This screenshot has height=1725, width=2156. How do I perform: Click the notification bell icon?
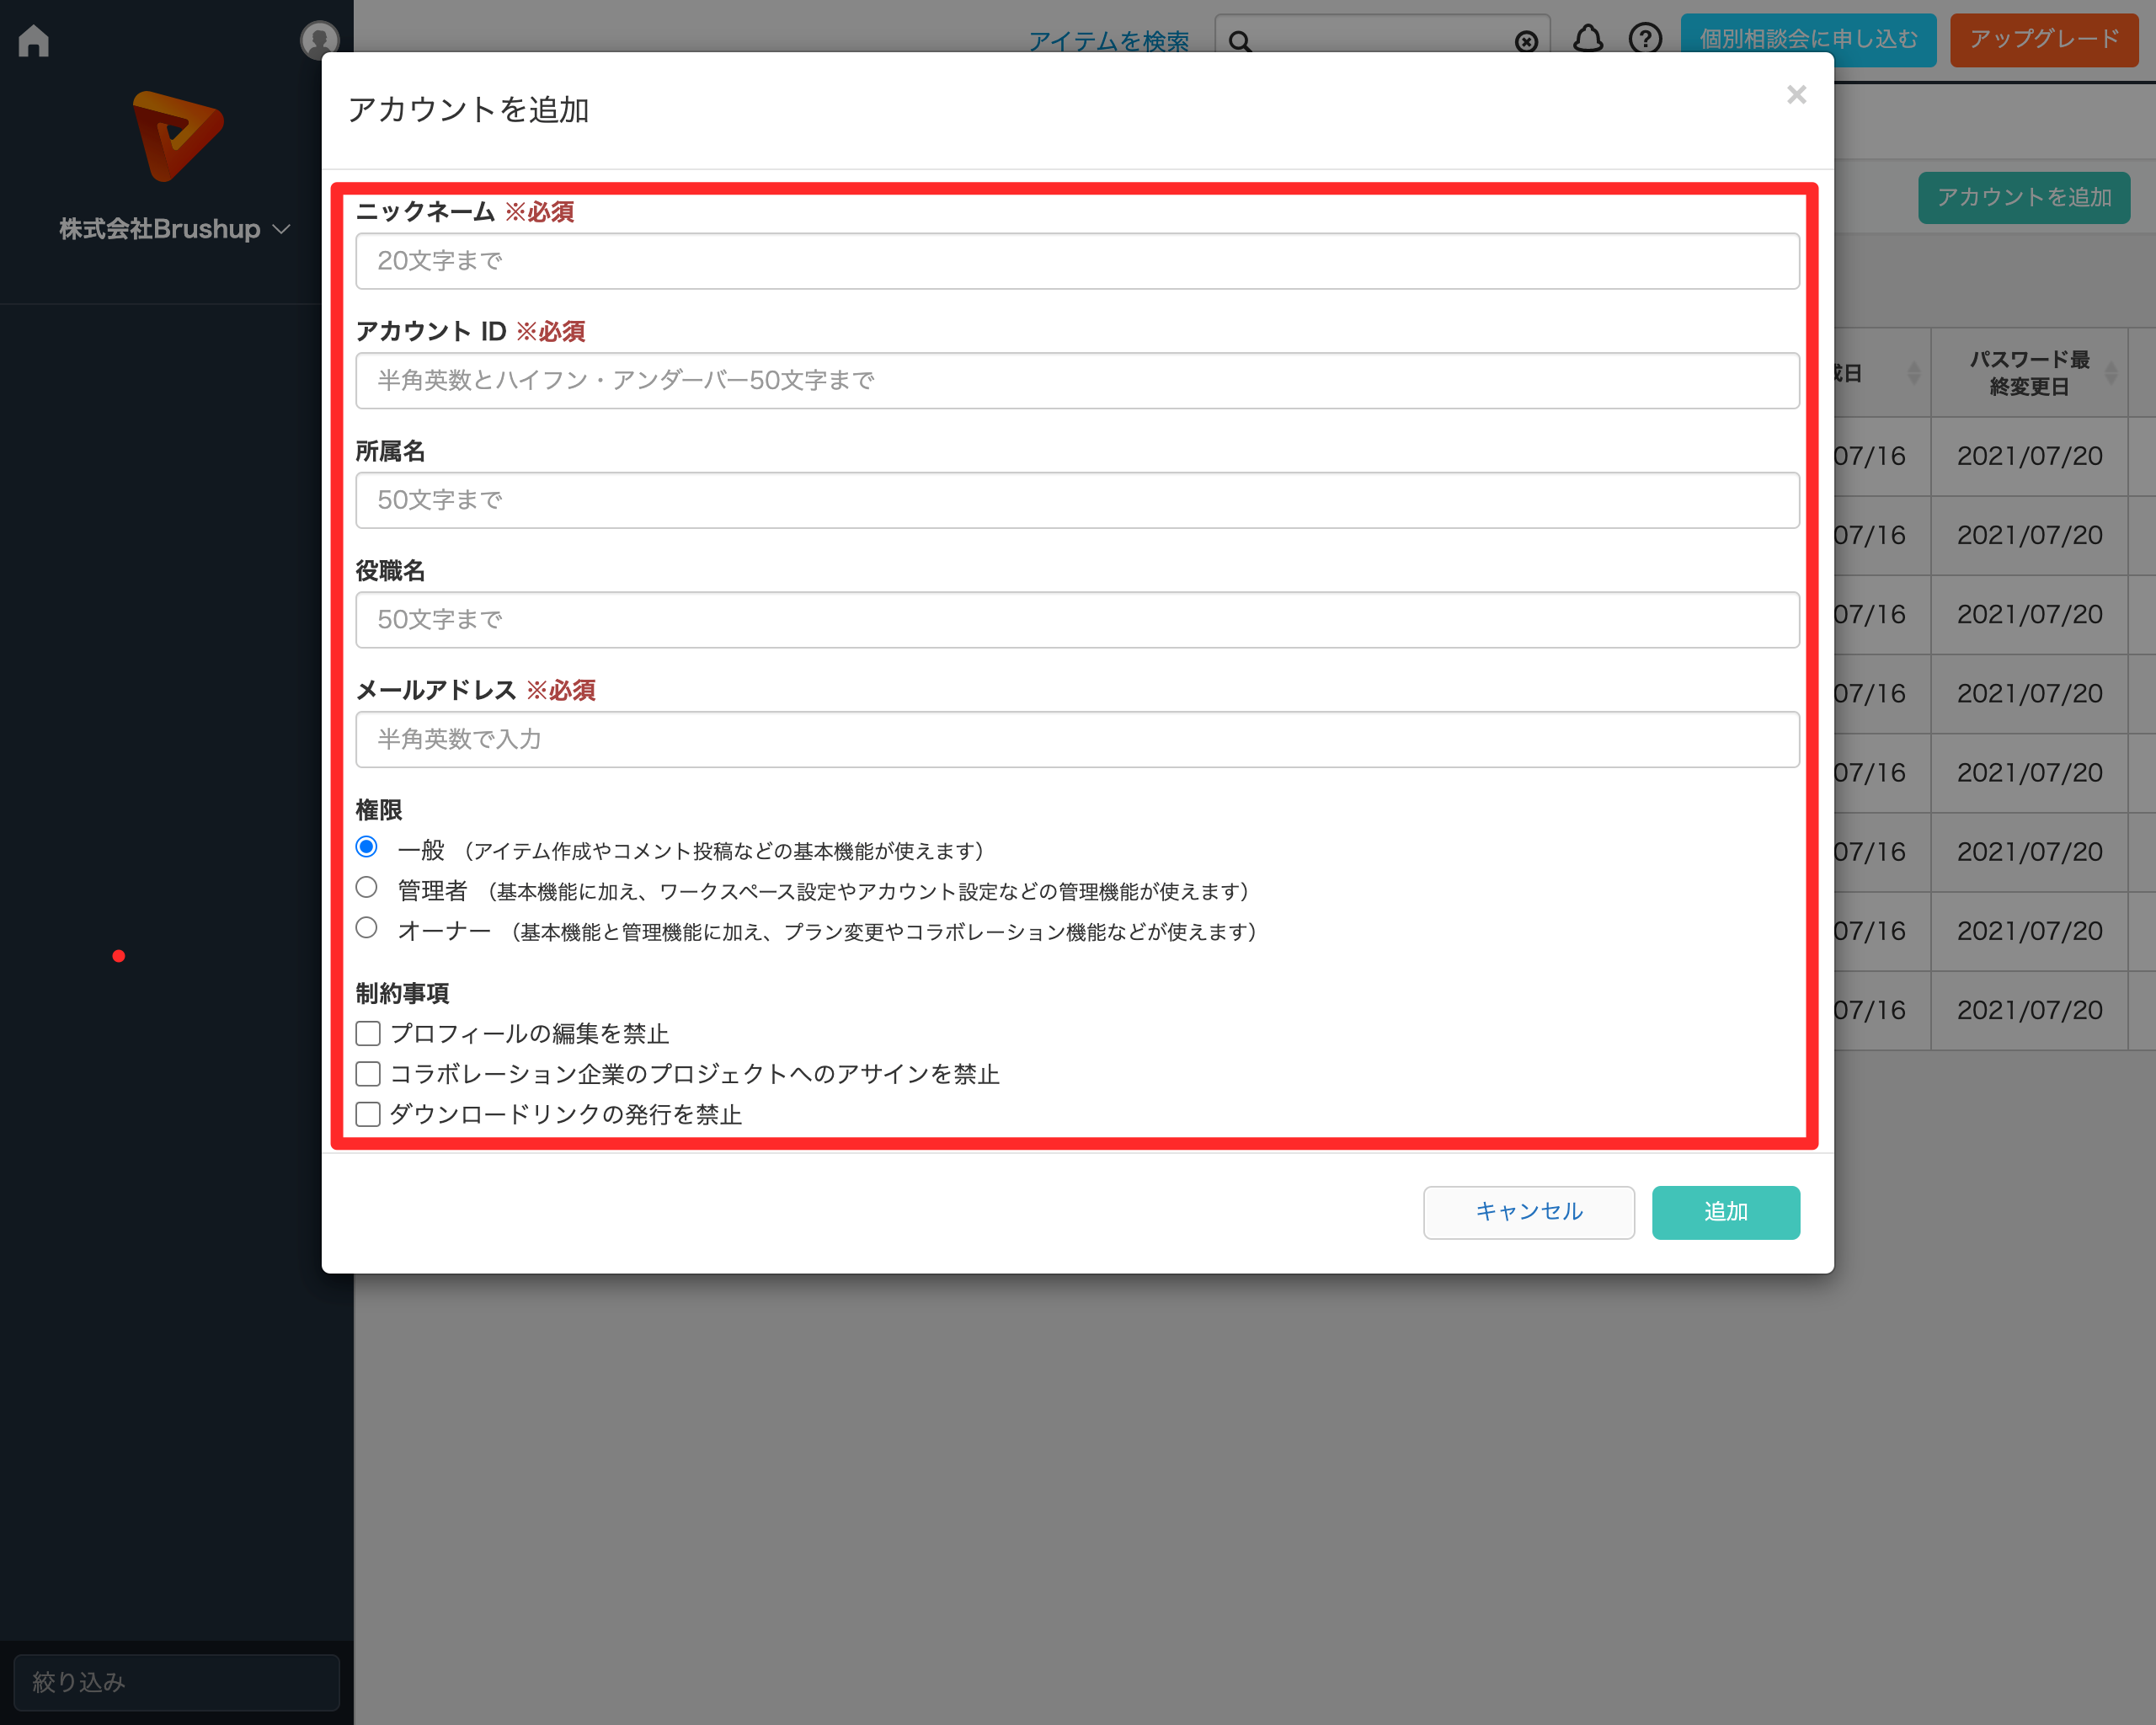point(1588,40)
